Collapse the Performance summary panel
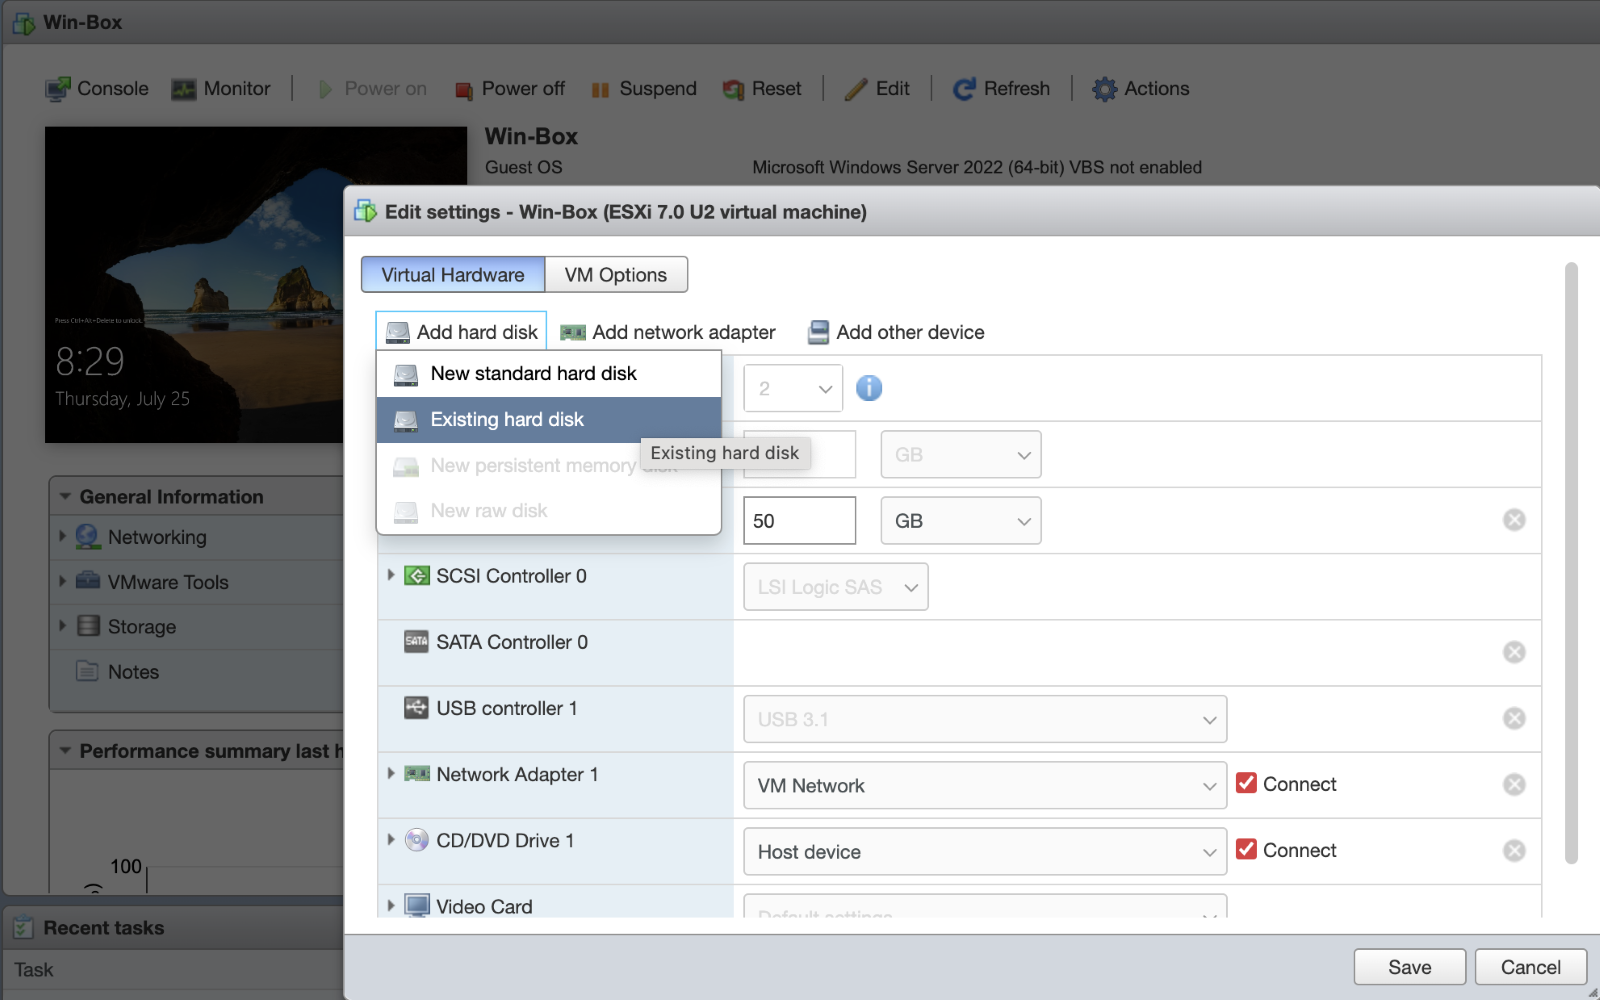 coord(65,750)
